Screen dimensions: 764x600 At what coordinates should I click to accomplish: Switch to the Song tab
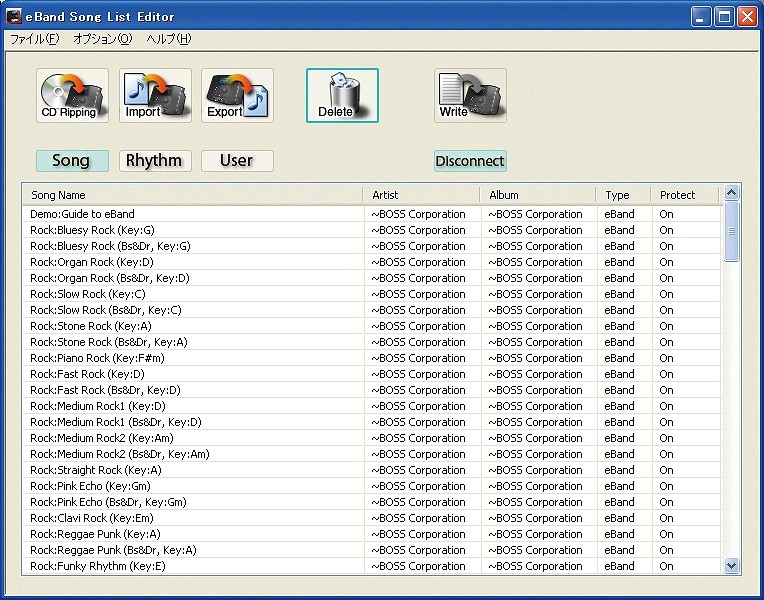coord(71,161)
